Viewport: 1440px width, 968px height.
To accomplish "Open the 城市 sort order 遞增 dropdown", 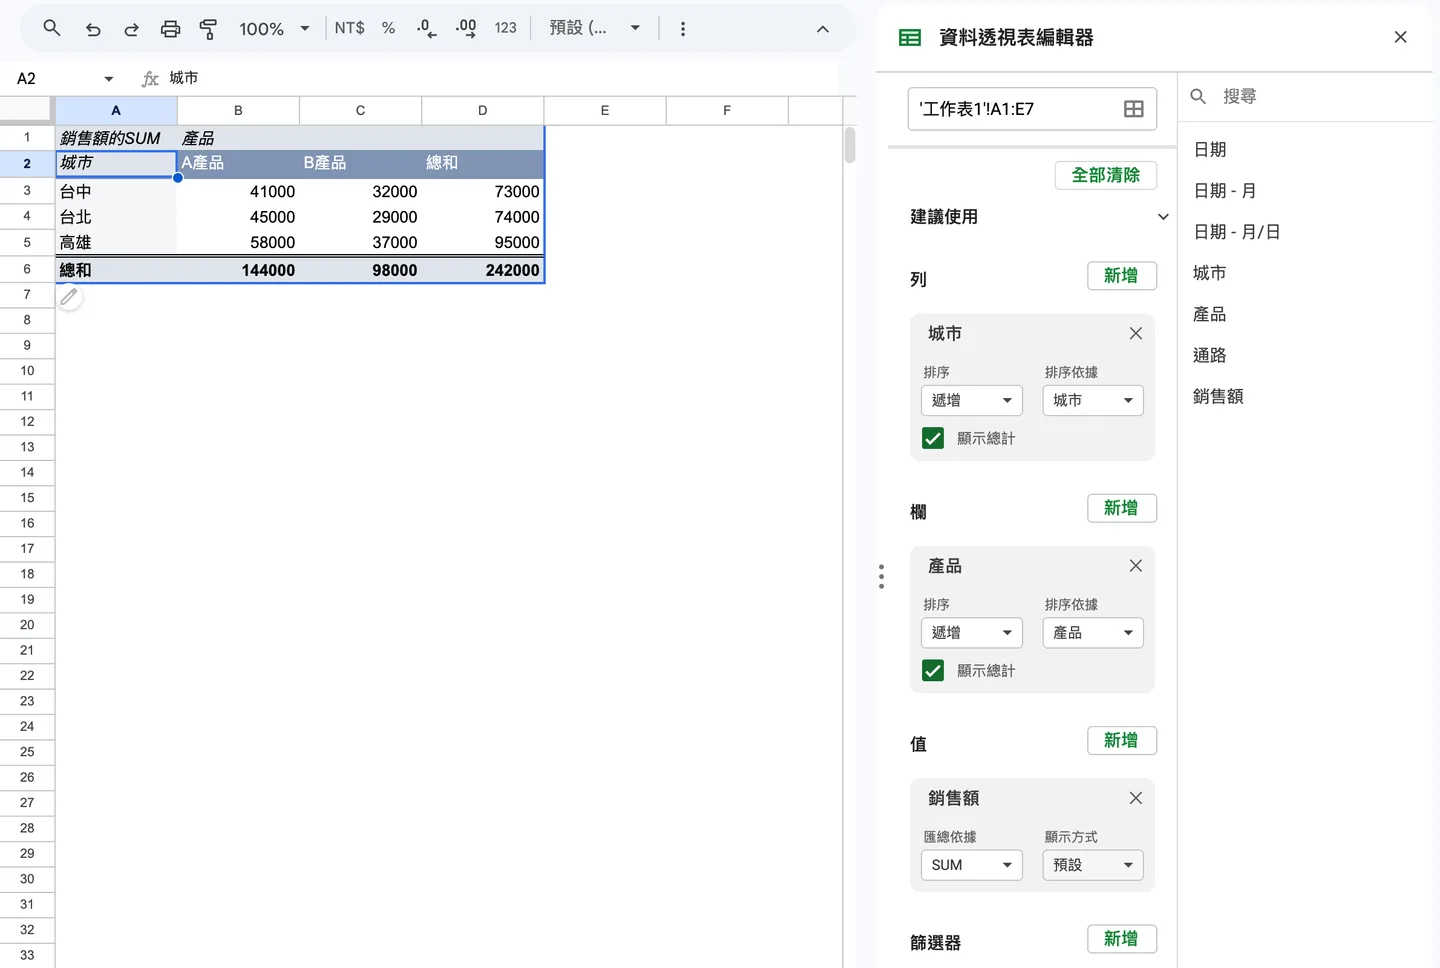I will pyautogui.click(x=972, y=400).
